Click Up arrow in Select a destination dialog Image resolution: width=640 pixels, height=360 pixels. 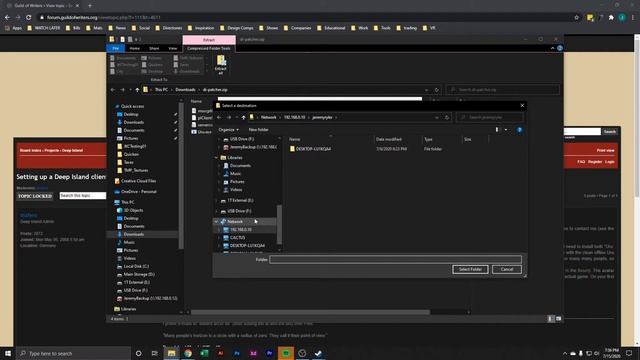(244, 118)
